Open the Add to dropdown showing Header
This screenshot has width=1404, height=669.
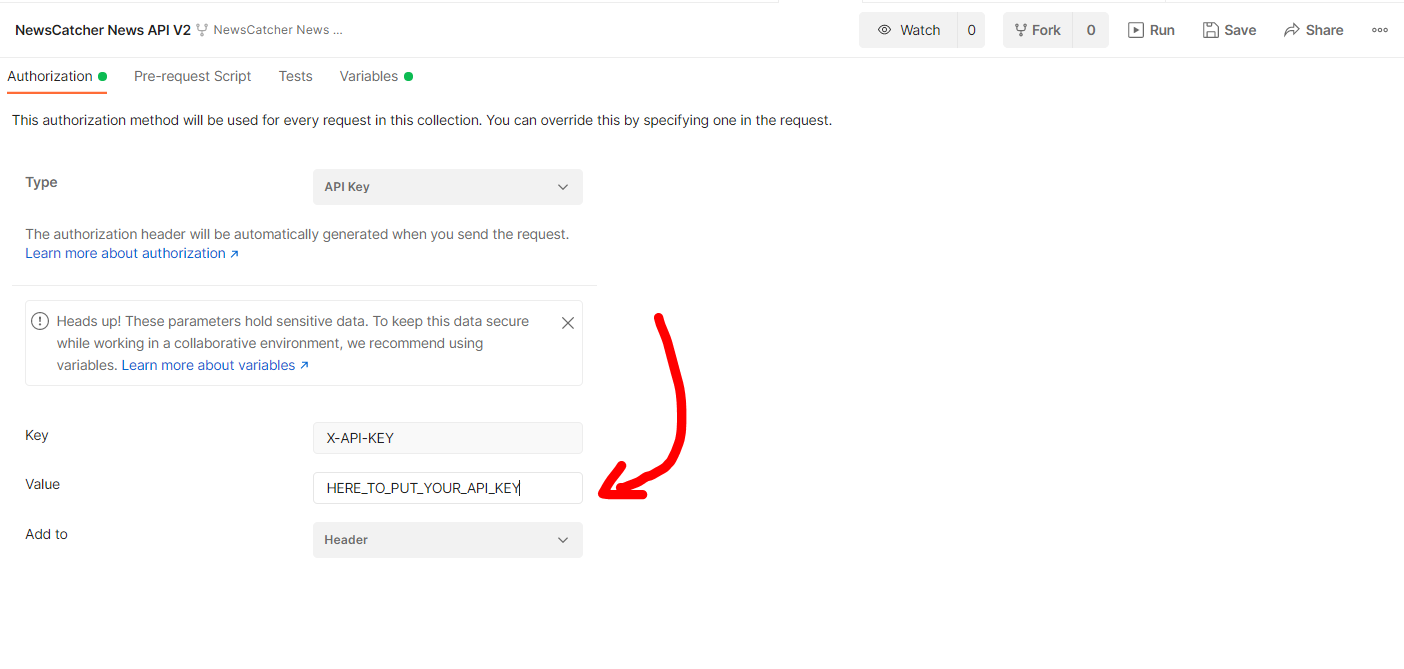(448, 540)
